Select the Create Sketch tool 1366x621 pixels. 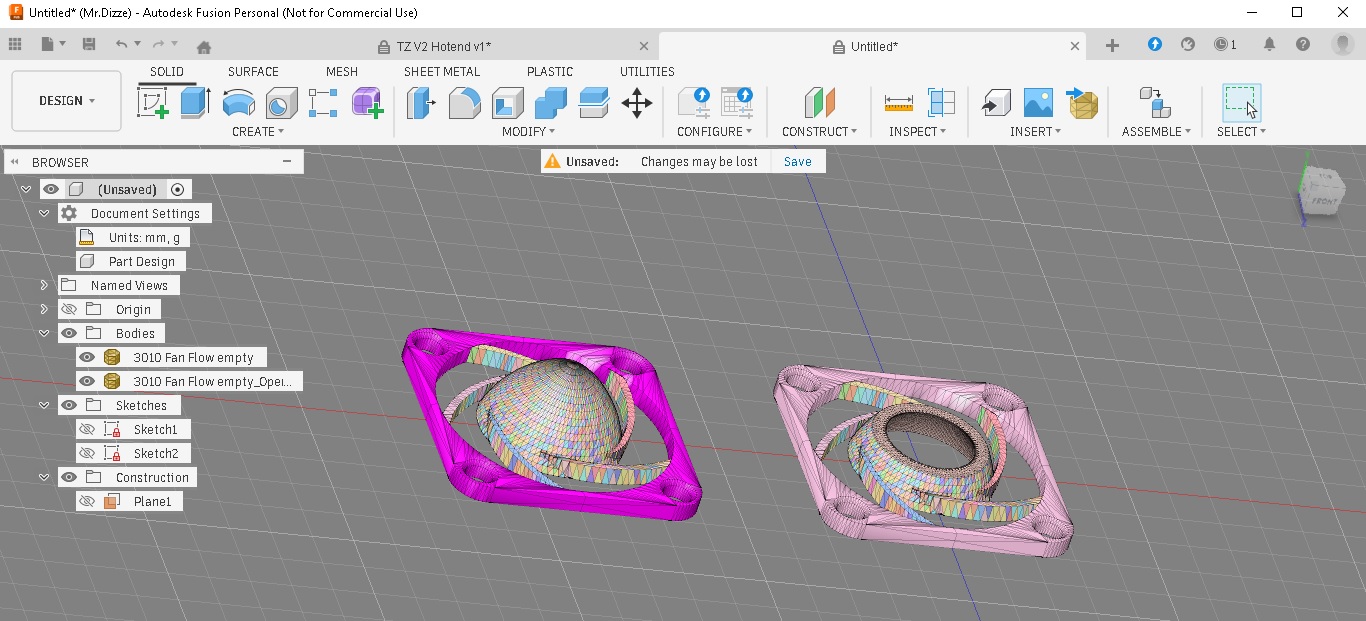coord(153,102)
